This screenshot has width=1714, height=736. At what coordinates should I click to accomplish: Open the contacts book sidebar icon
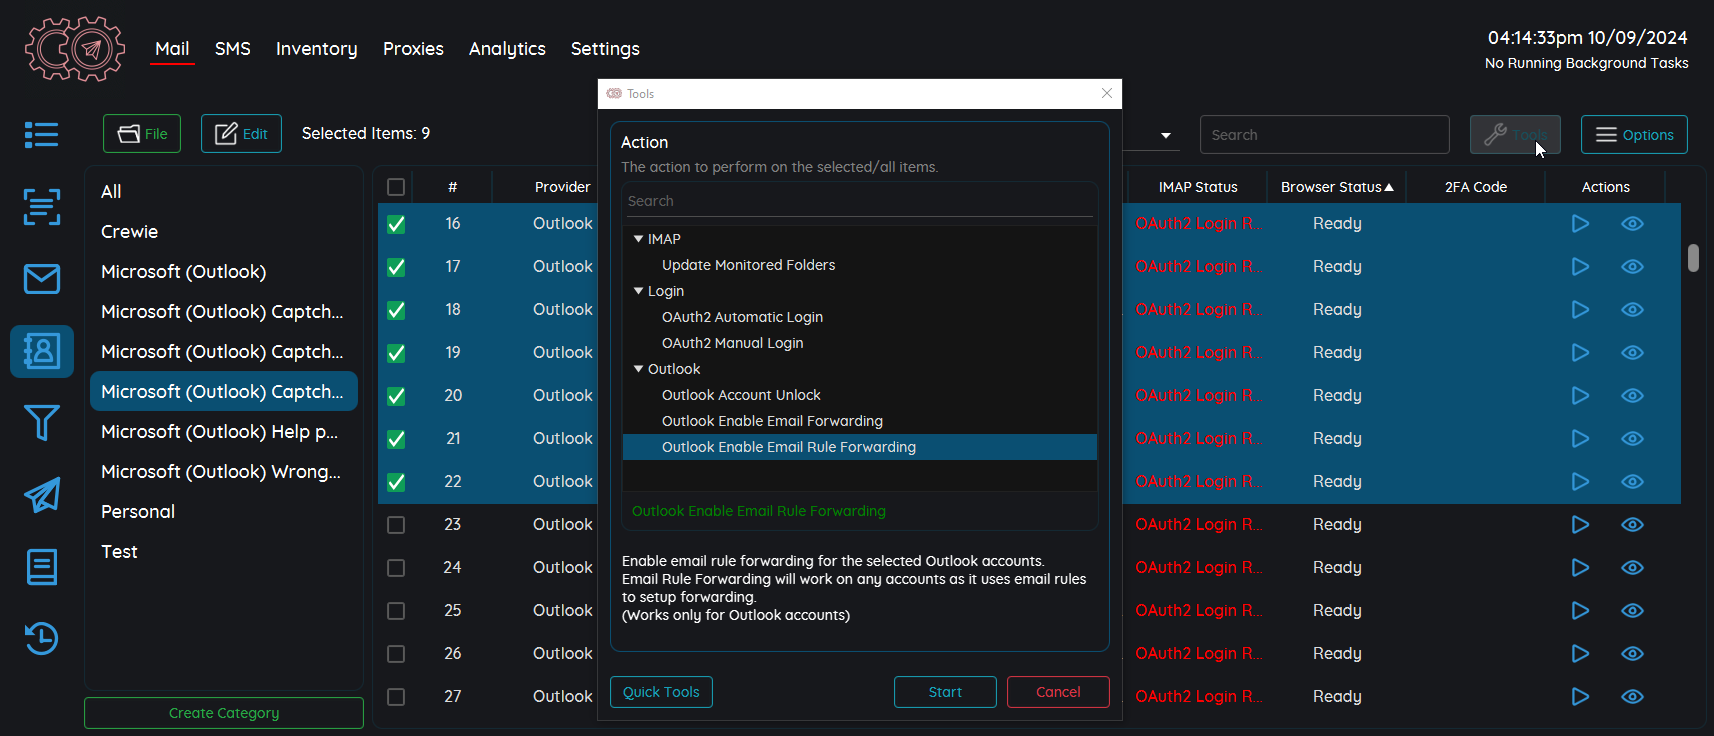pyautogui.click(x=42, y=351)
